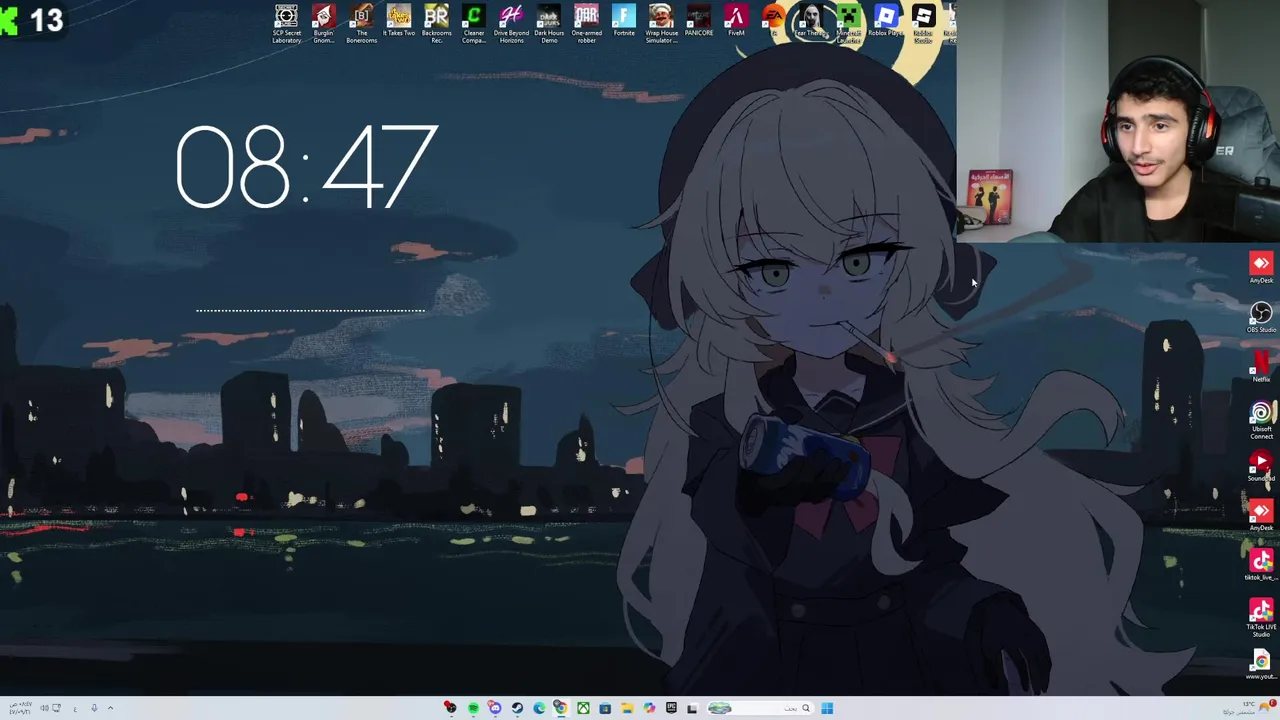Select the Backrooms Rec. desktop shortcut
1280x720 pixels.
tap(436, 24)
